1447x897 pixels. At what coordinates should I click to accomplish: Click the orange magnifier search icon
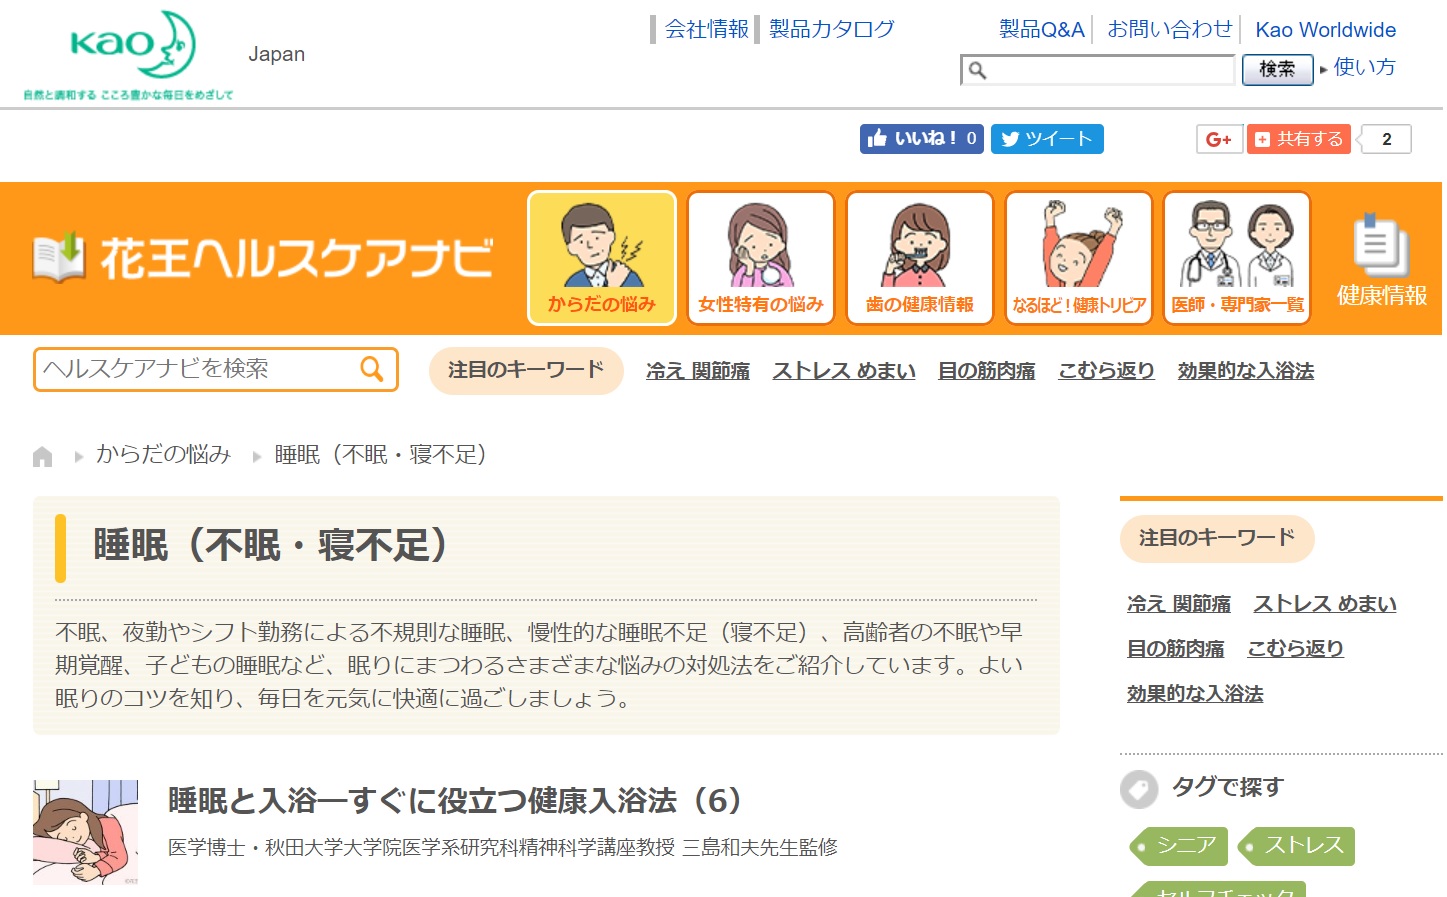point(371,369)
